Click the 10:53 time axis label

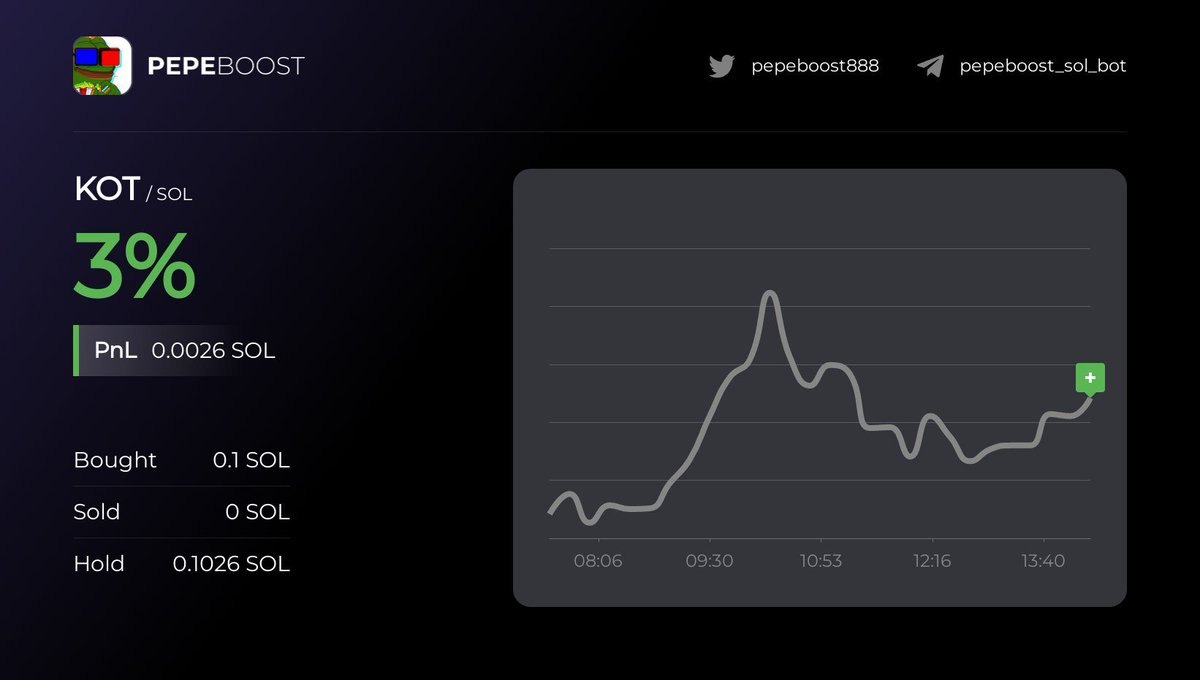(820, 561)
